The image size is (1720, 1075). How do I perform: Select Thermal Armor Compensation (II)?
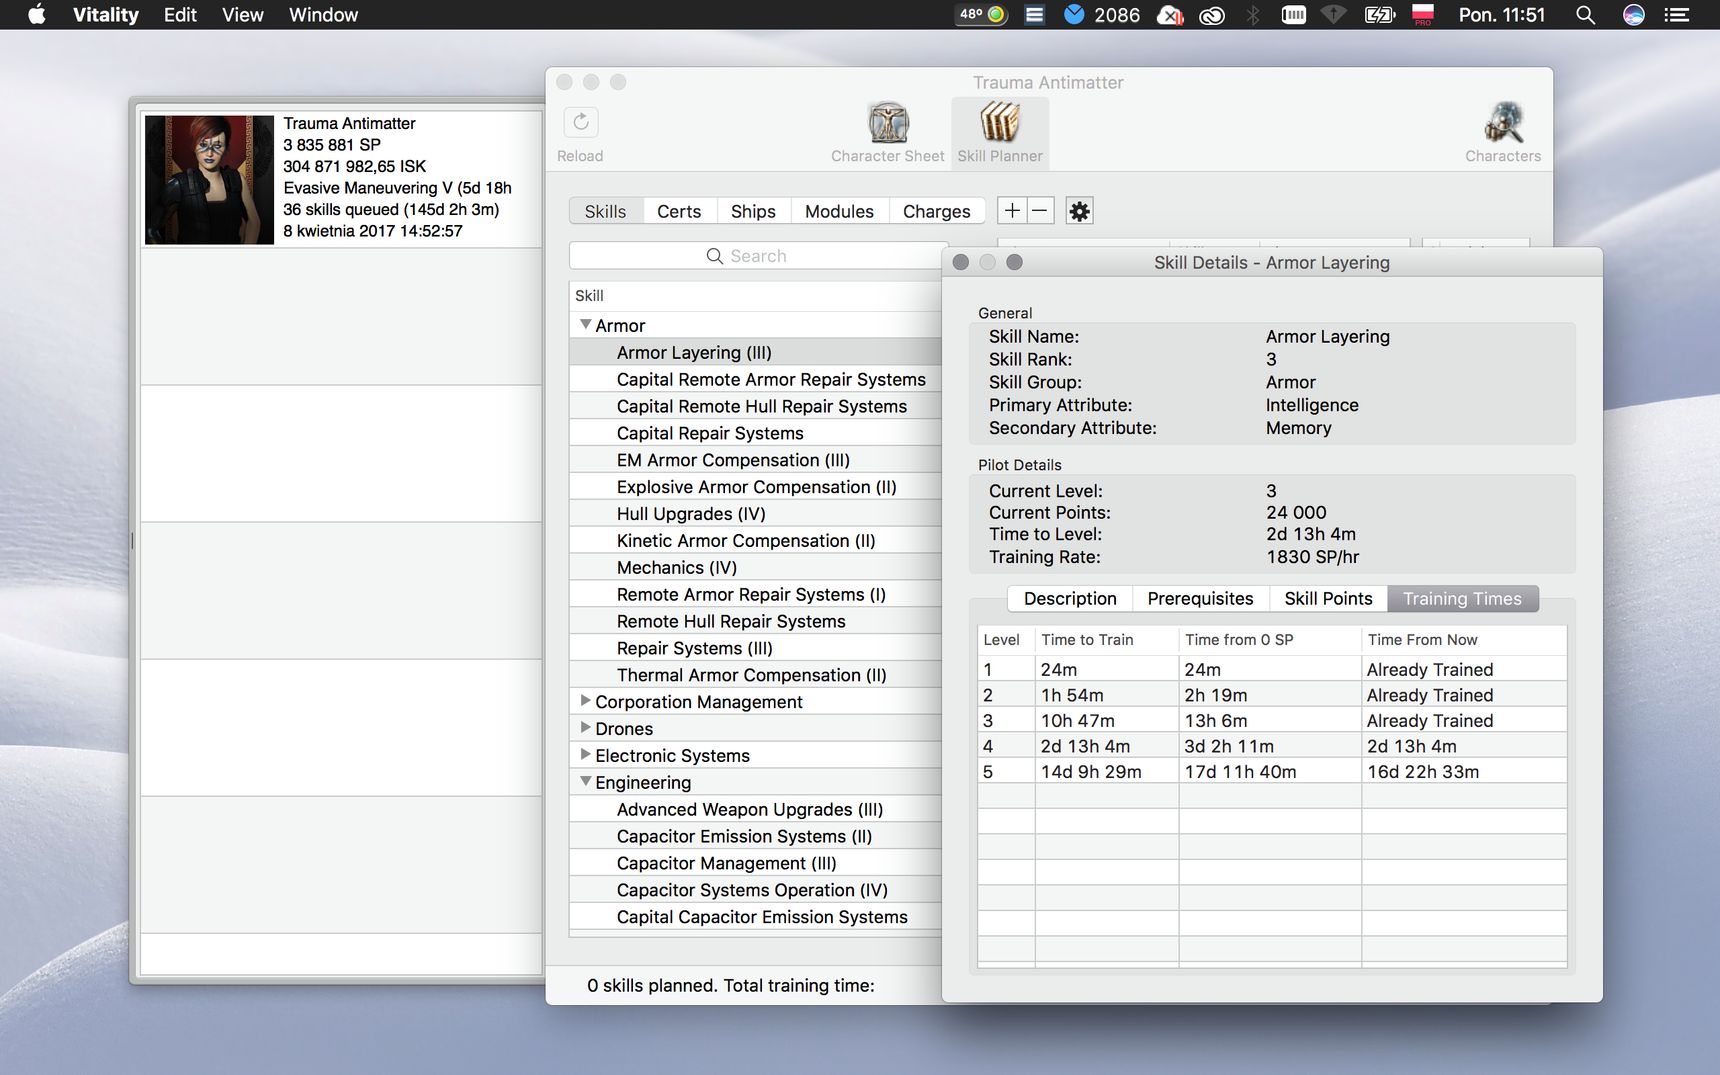pyautogui.click(x=755, y=675)
